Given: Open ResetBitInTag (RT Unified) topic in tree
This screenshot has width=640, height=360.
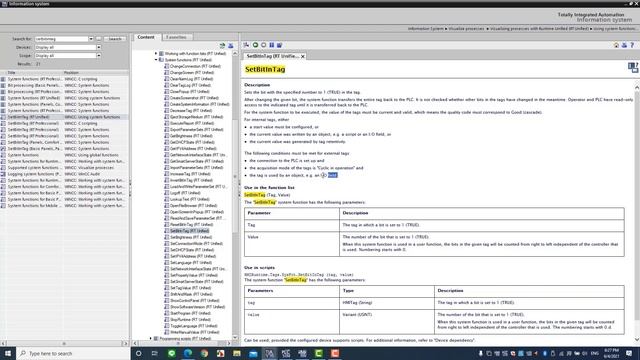Looking at the screenshot, I should coord(191,224).
